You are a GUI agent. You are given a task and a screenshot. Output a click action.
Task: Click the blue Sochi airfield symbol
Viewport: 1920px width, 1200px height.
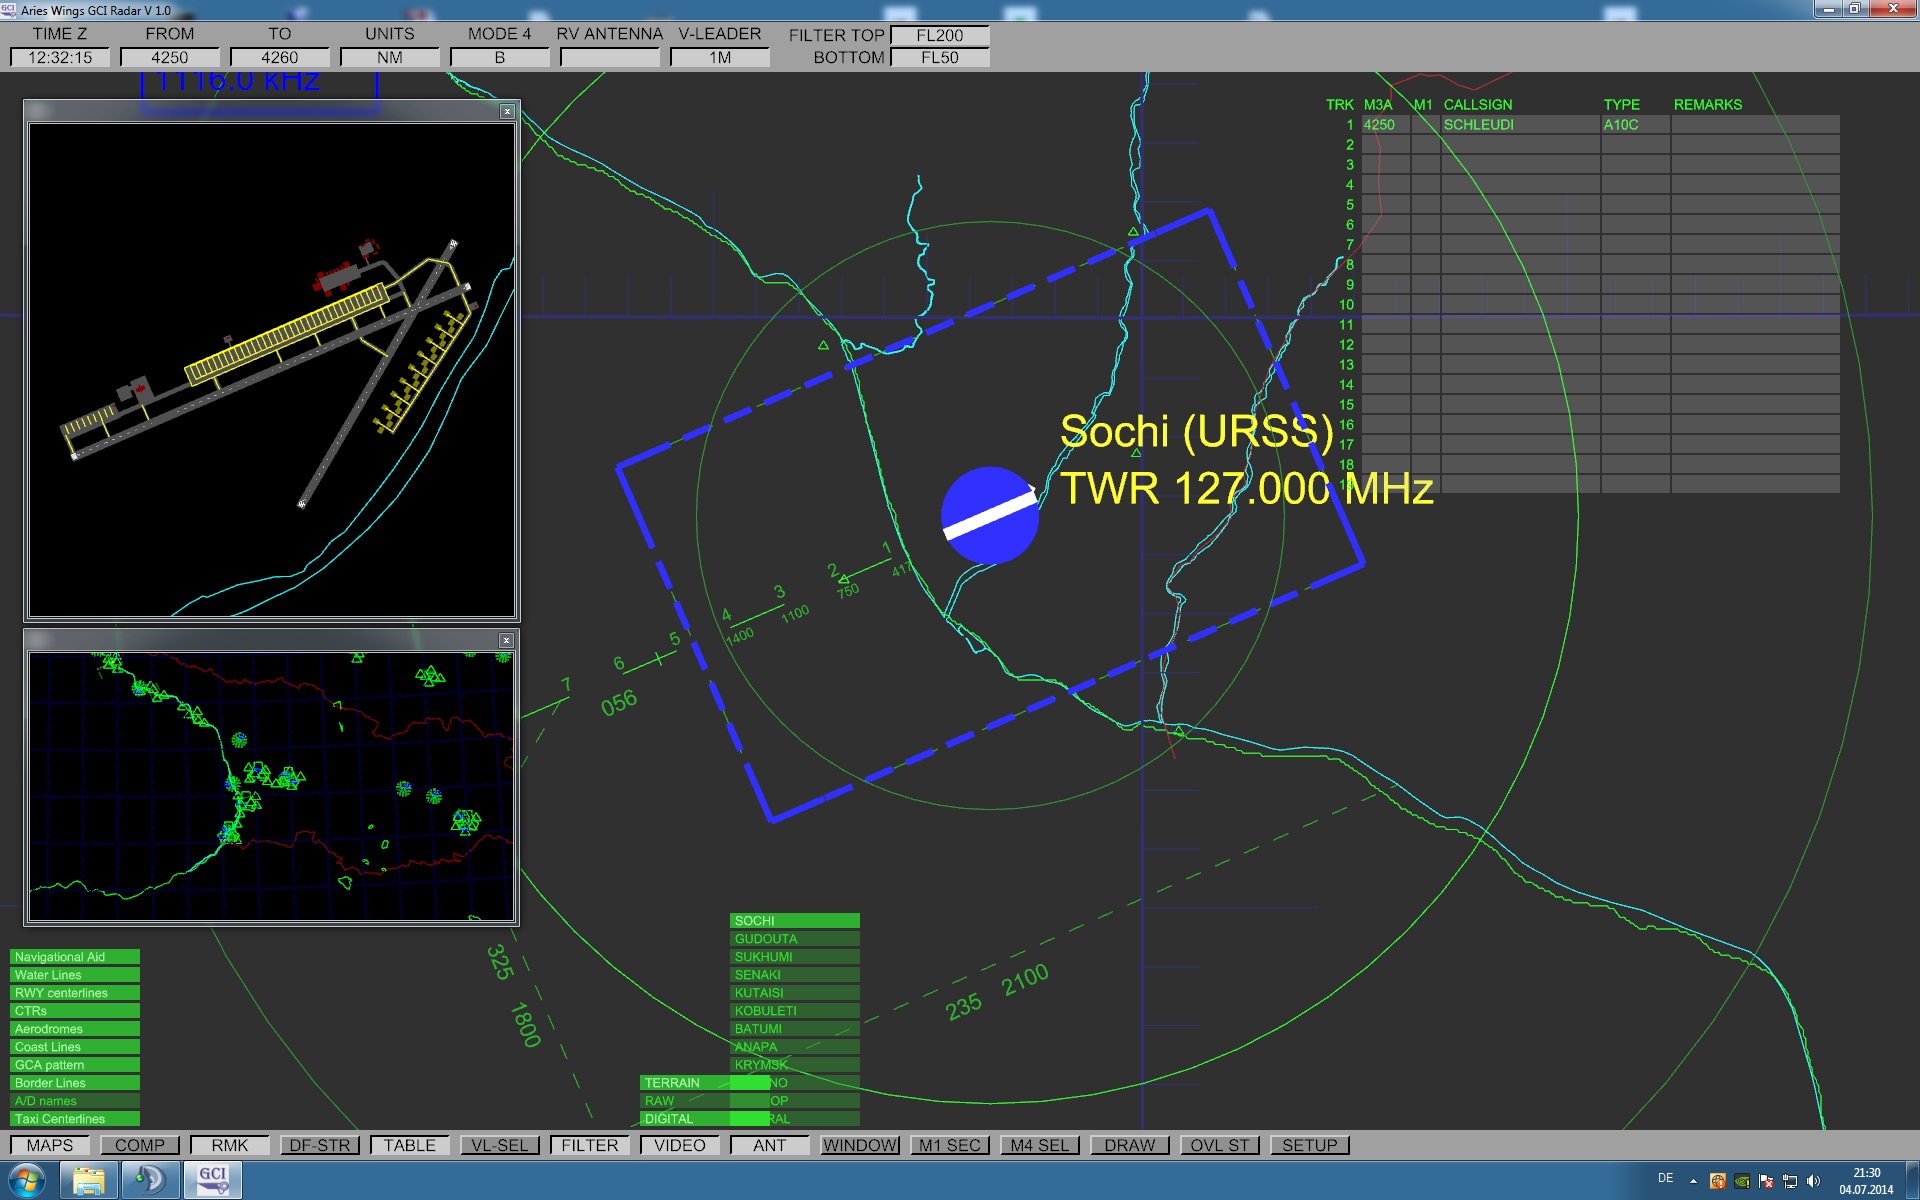click(989, 515)
